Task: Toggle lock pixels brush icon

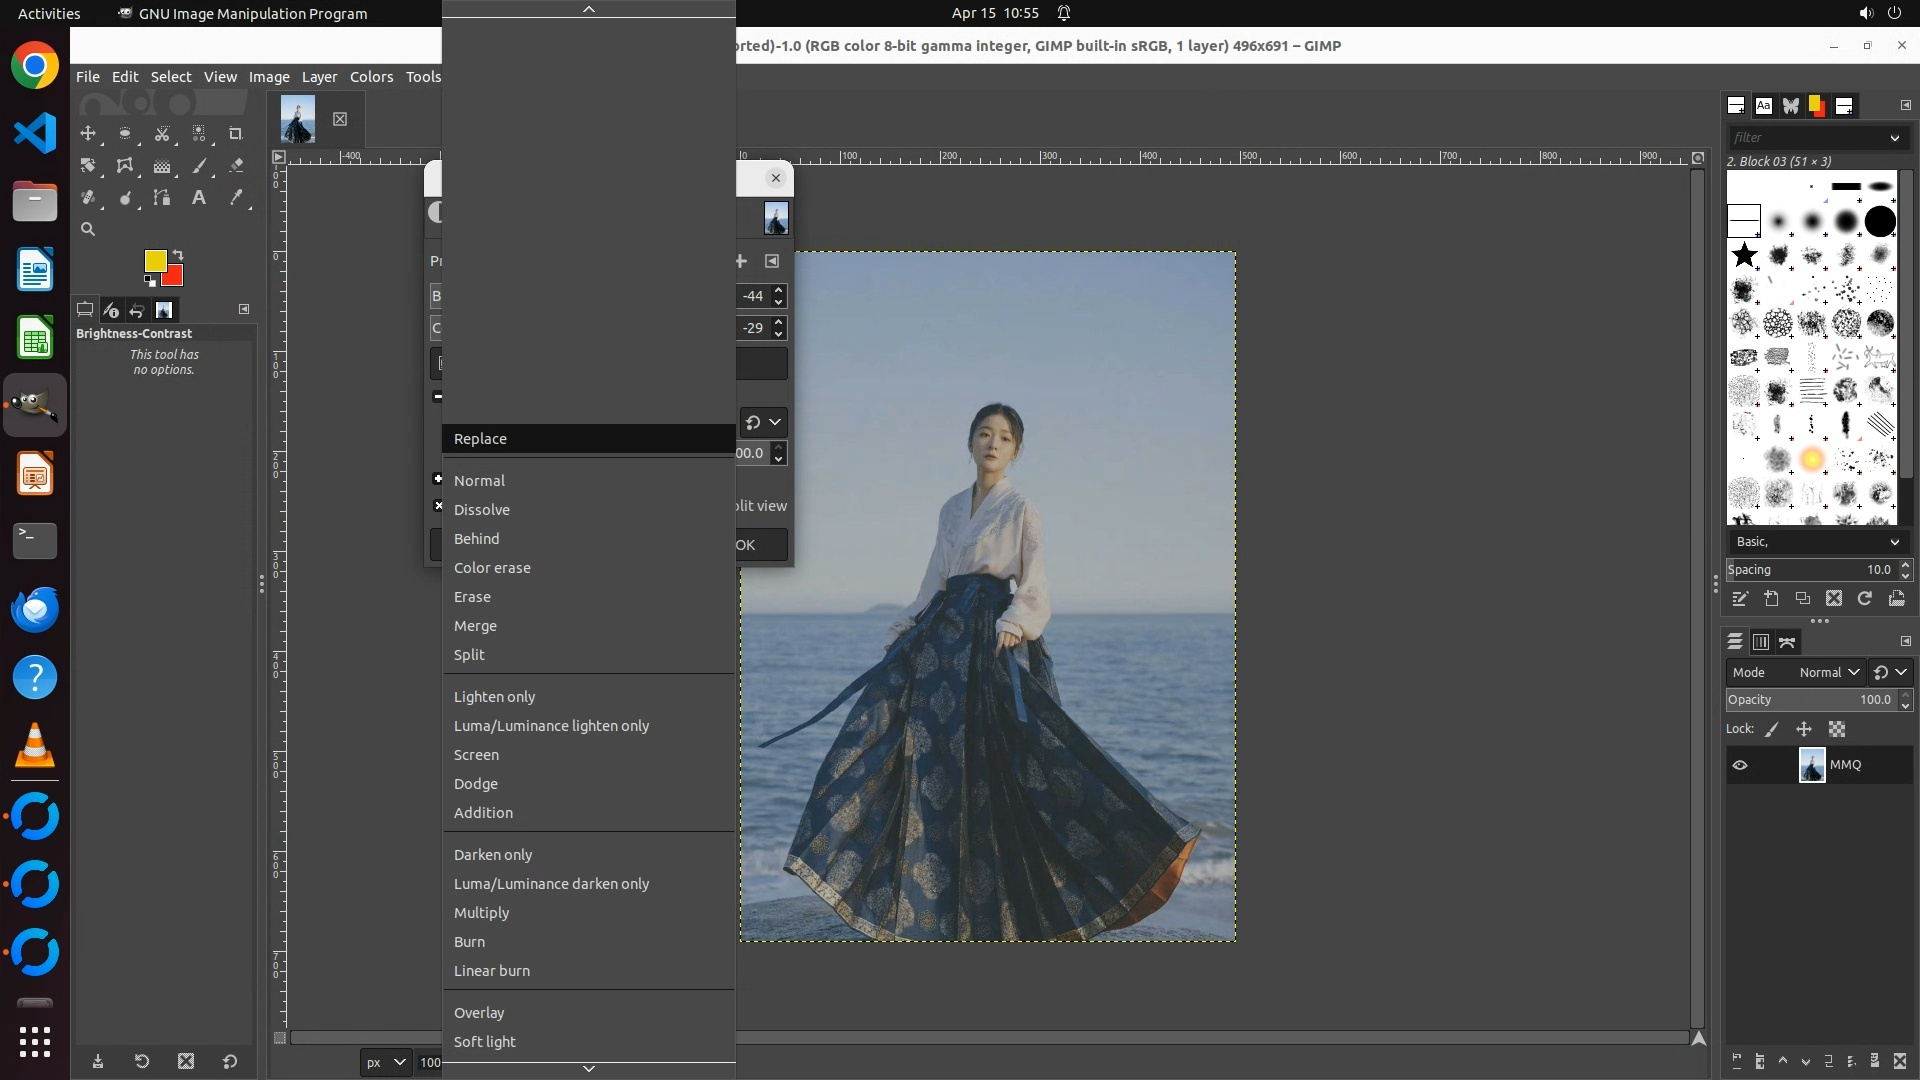Action: (x=1772, y=730)
